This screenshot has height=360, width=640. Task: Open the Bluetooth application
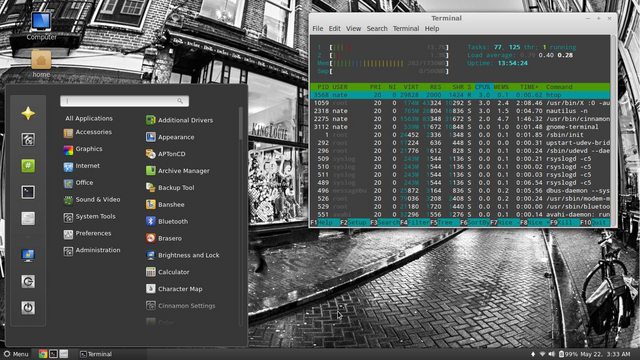coord(167,221)
